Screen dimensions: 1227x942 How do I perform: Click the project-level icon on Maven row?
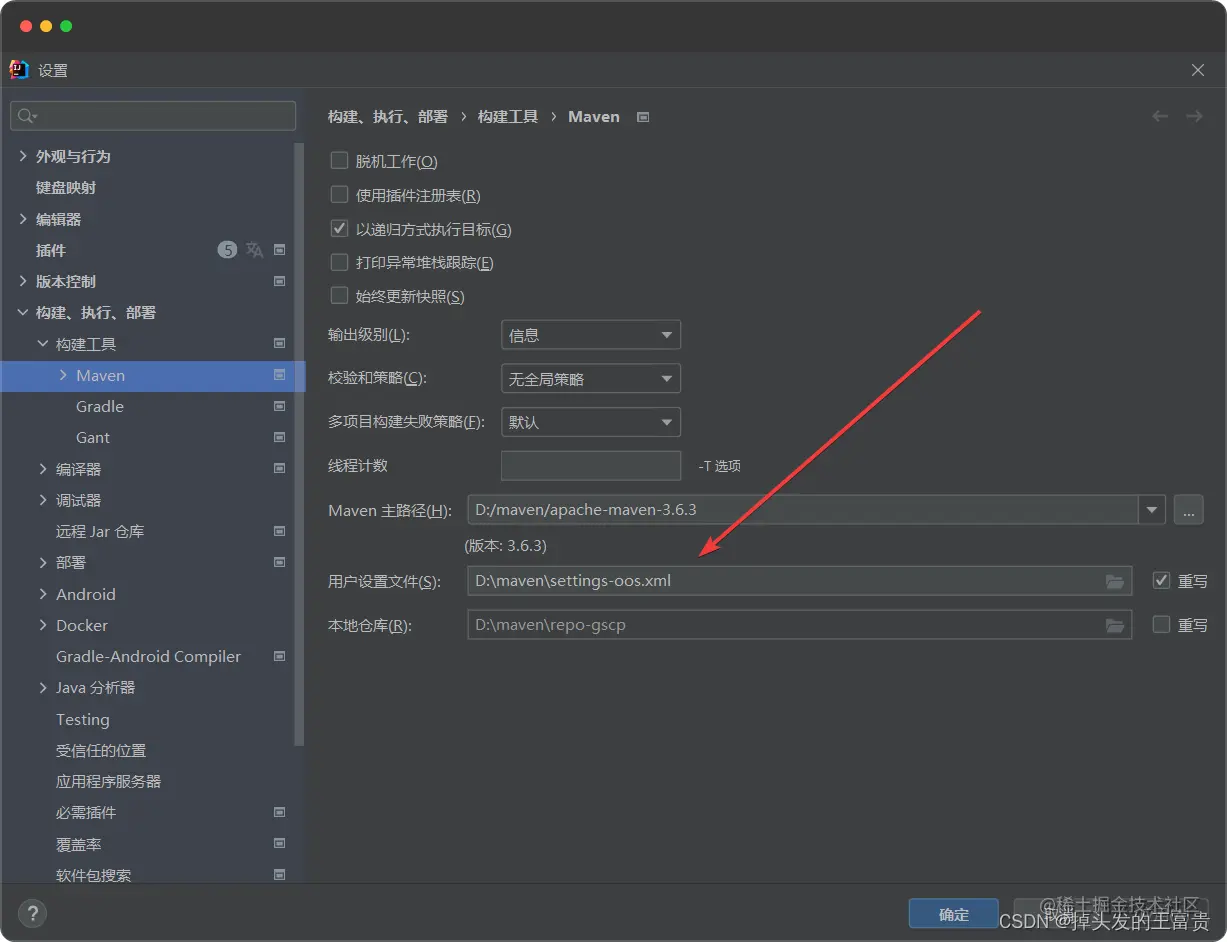[280, 375]
